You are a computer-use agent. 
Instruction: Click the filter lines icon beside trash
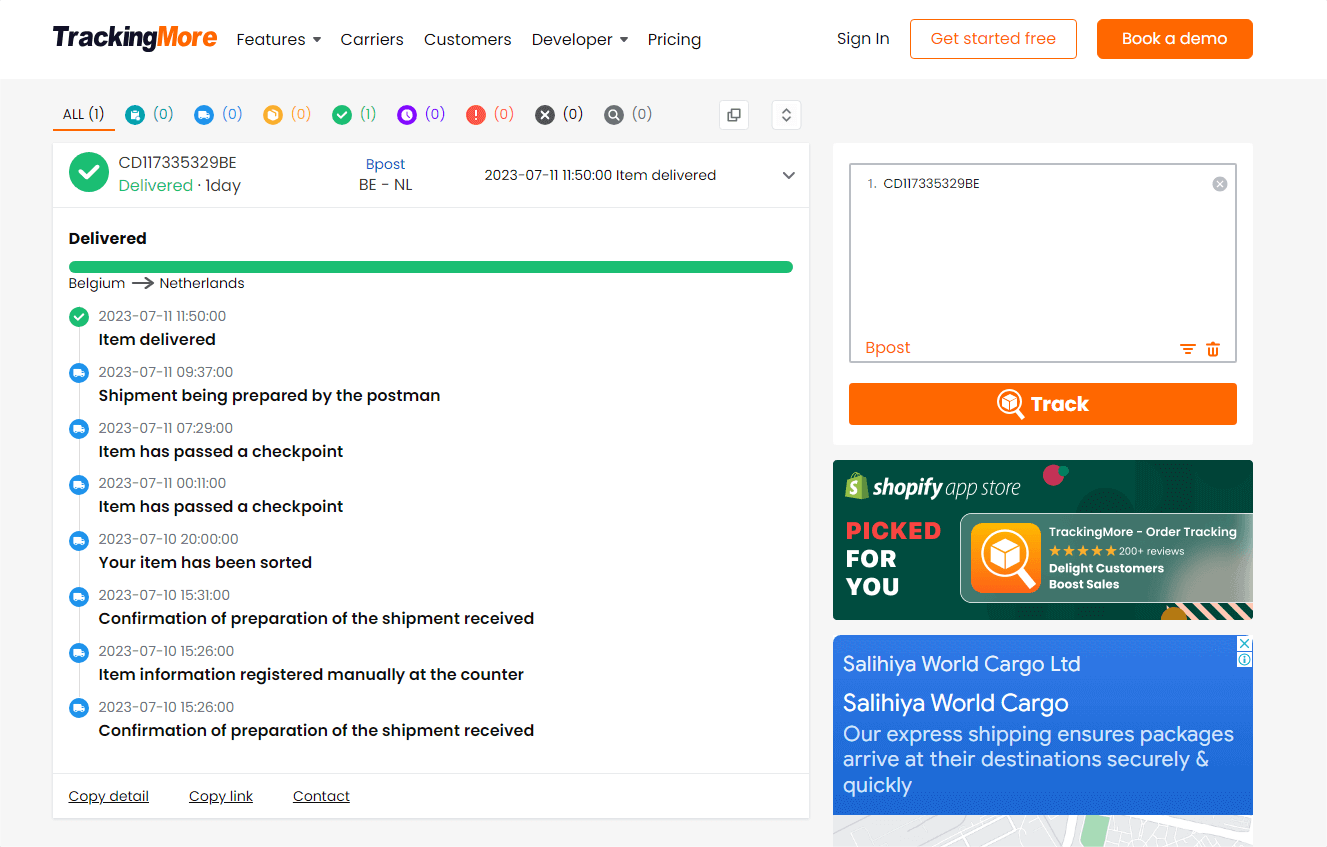(1187, 349)
